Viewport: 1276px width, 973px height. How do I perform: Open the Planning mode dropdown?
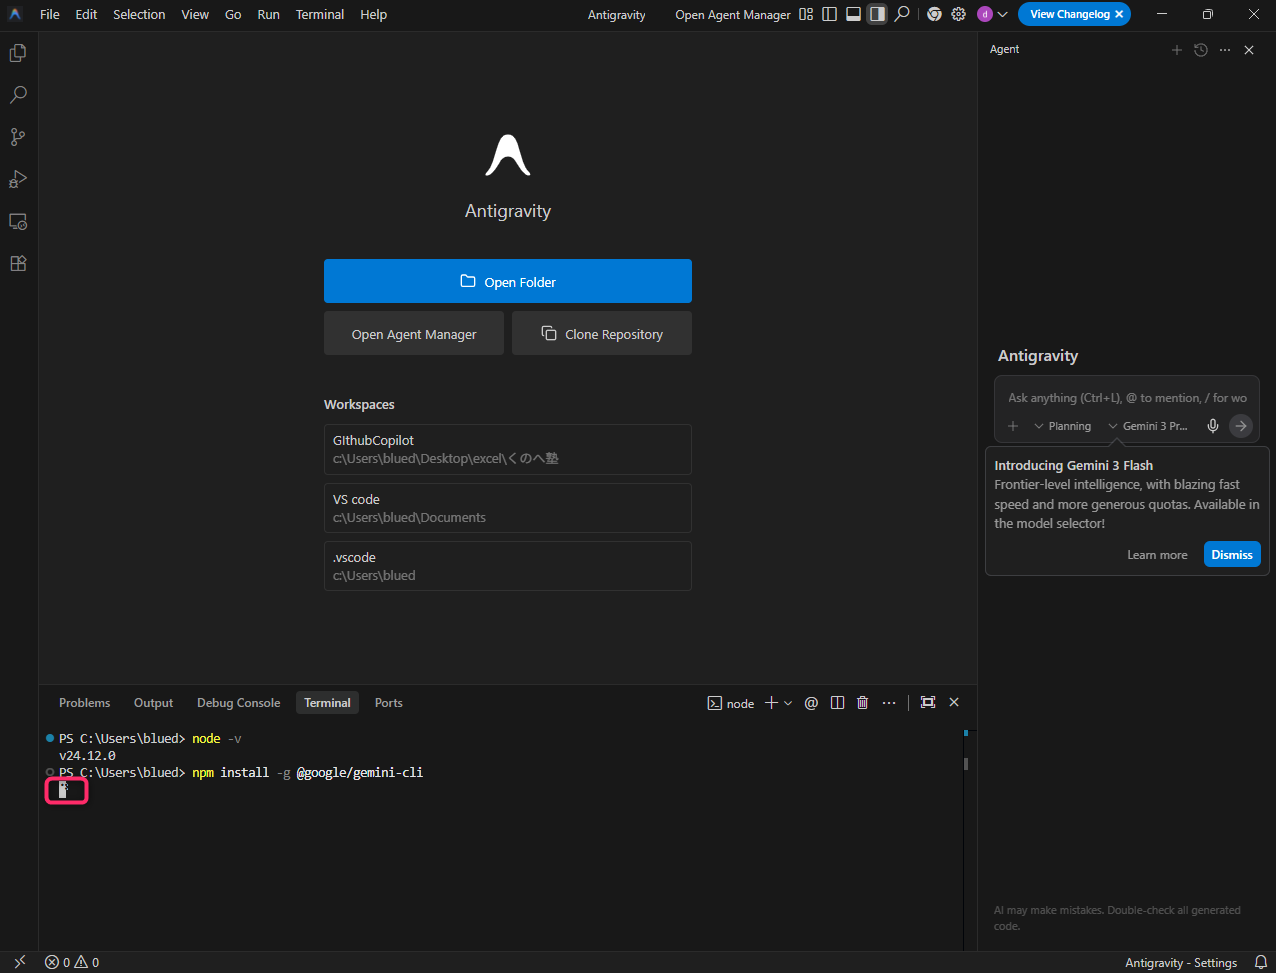click(x=1062, y=426)
